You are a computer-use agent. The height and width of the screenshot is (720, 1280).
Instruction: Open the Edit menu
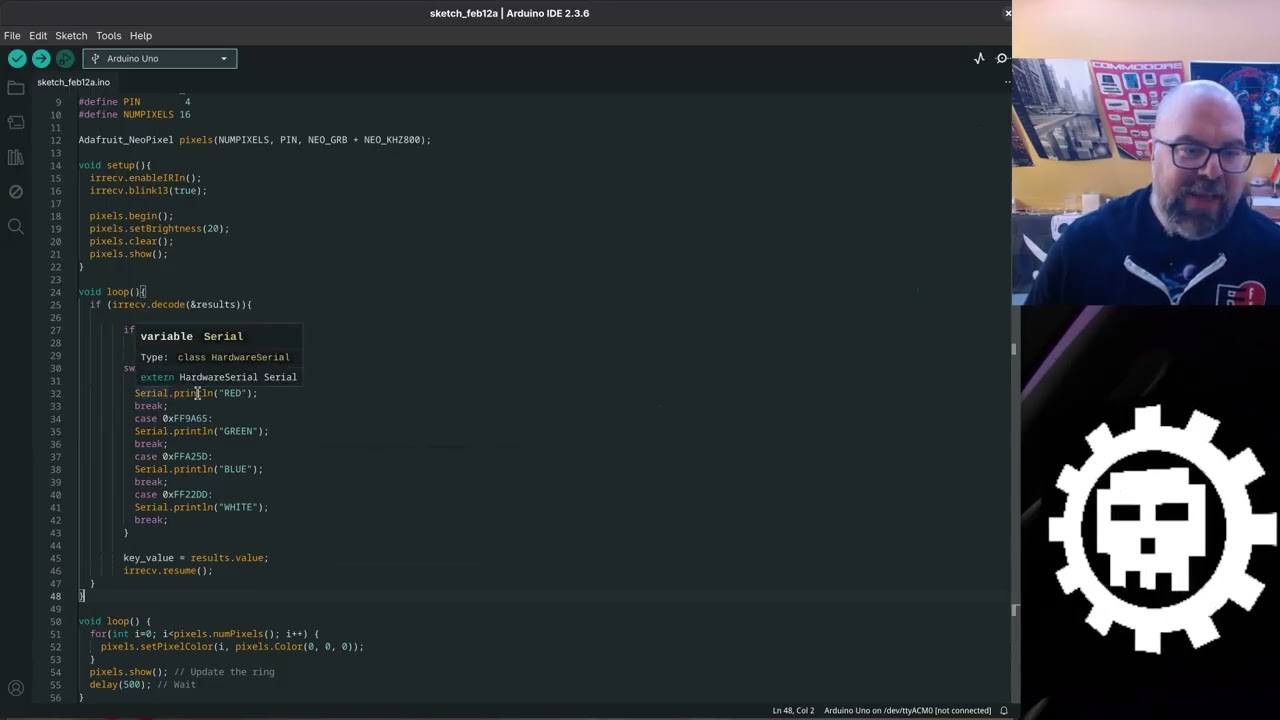click(38, 36)
